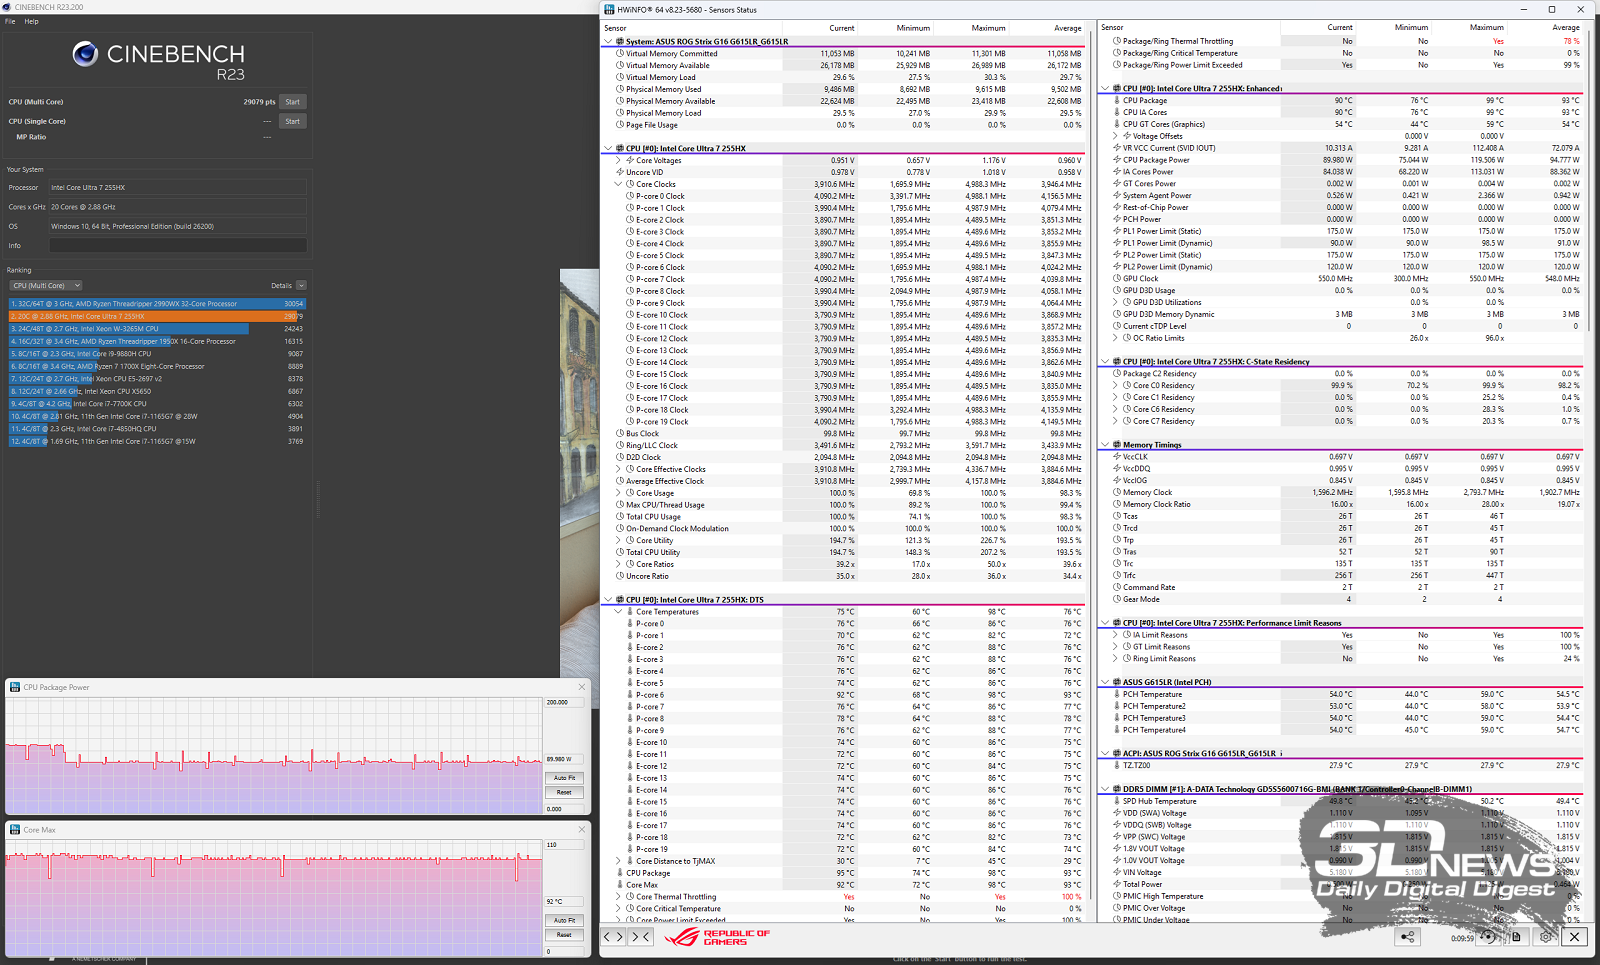Click the HWiNFO settings gear icon
This screenshot has width=1600, height=965.
click(1546, 937)
